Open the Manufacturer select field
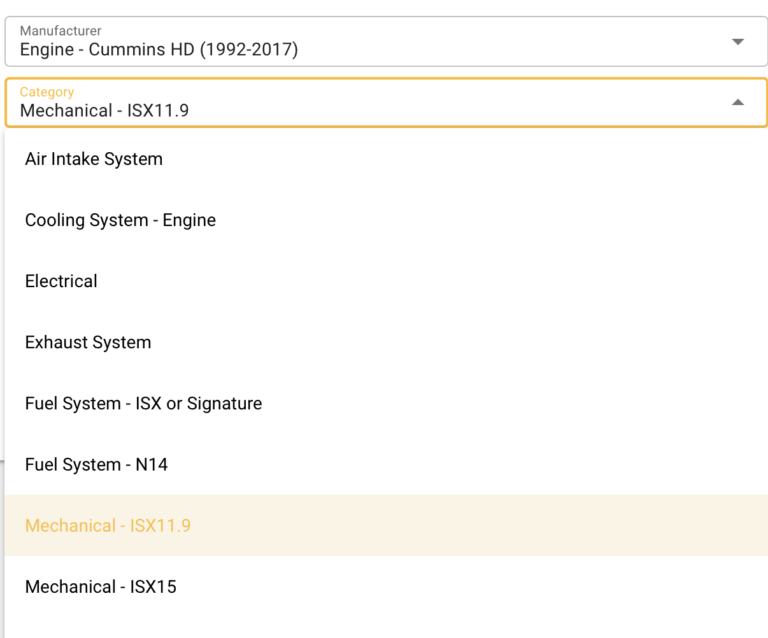Viewport: 768px width, 638px height. click(x=384, y=41)
